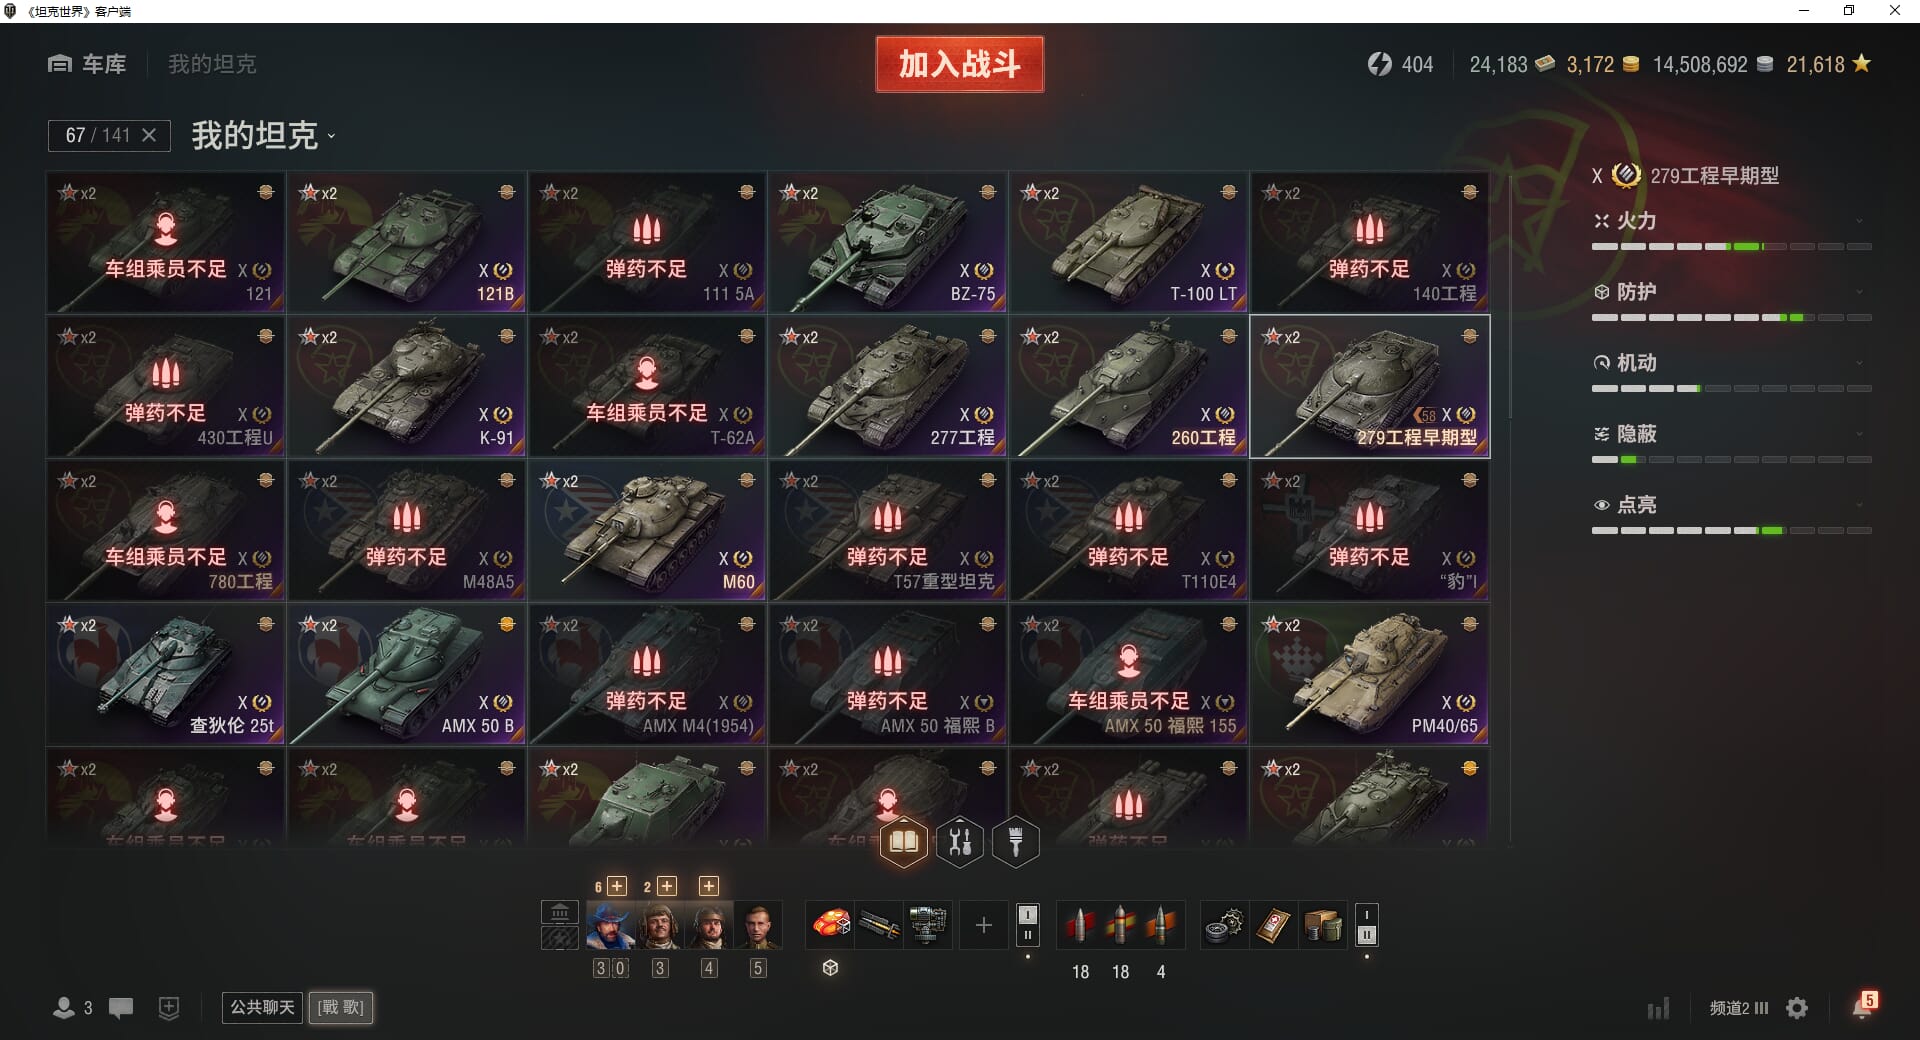The width and height of the screenshot is (1920, 1040).
Task: Expand the 我的坦克 dropdown title
Action: (263, 136)
